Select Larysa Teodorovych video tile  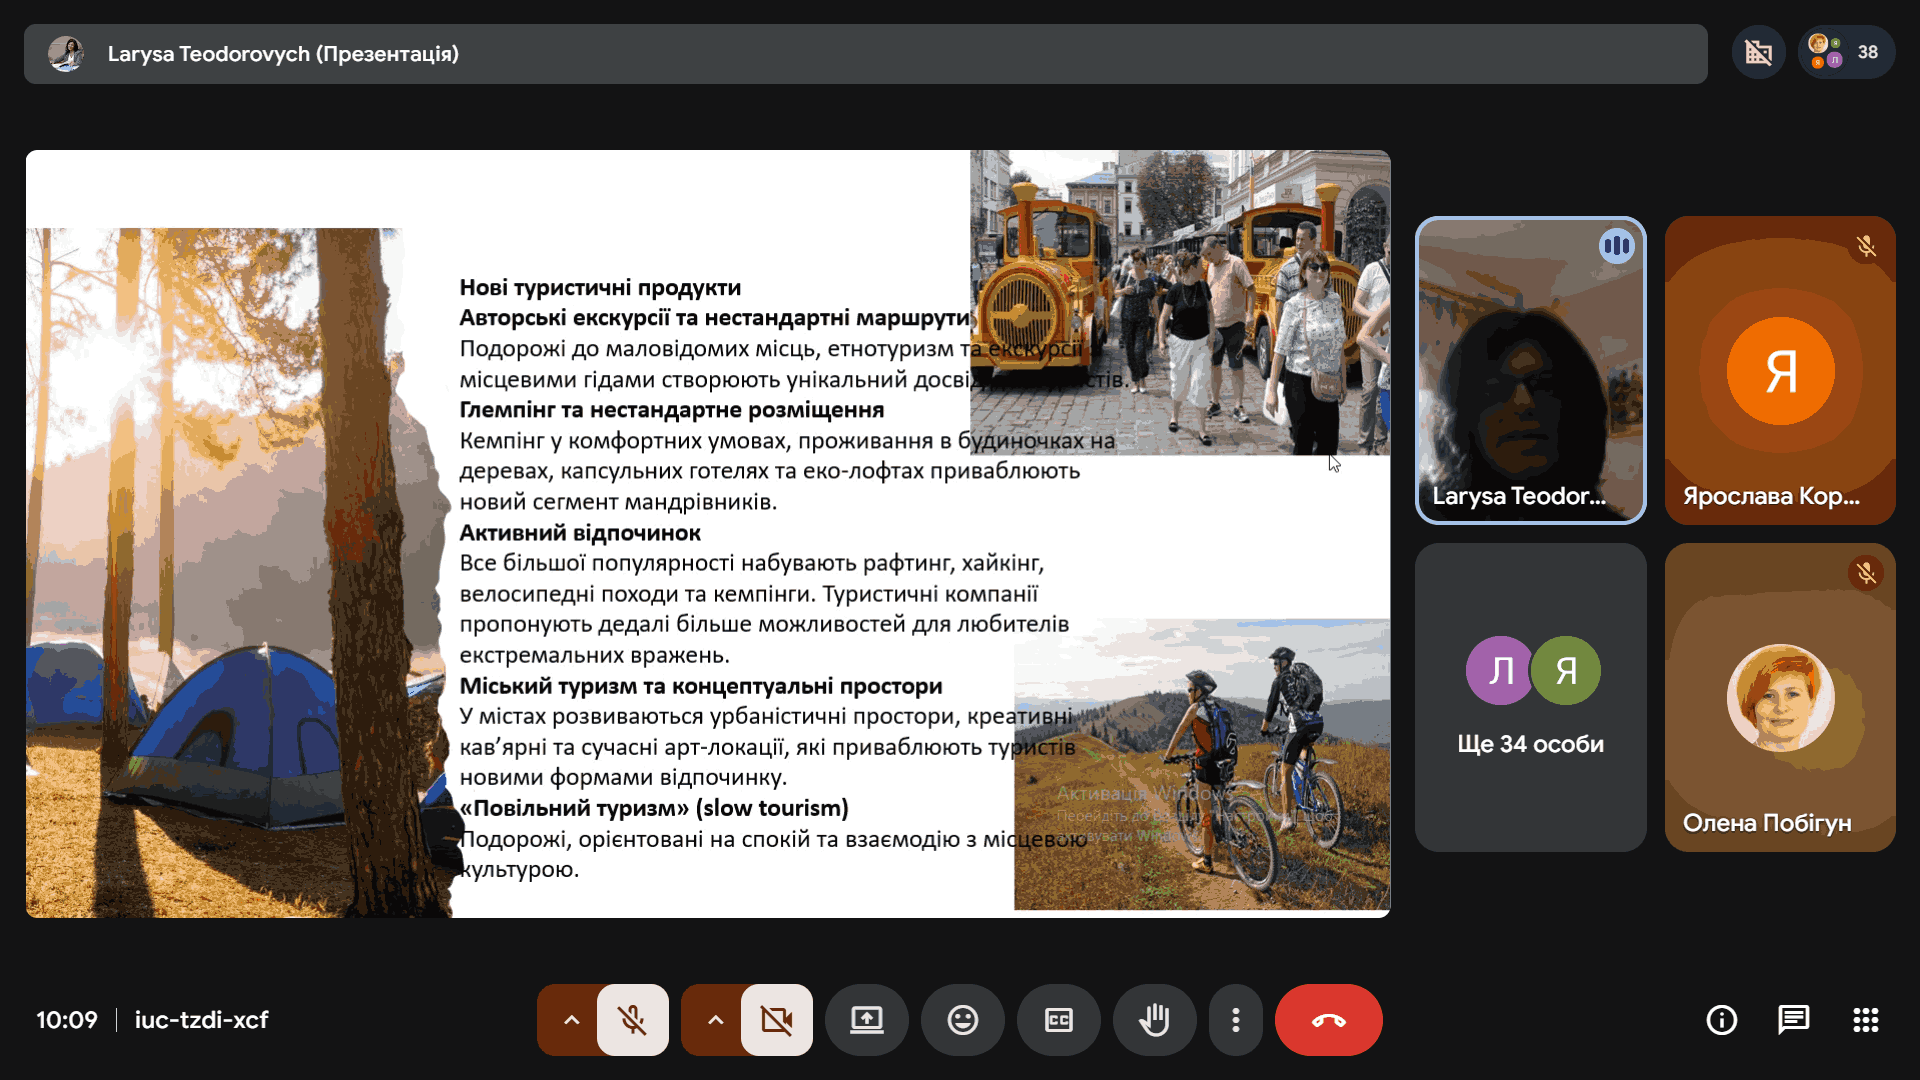click(1530, 370)
